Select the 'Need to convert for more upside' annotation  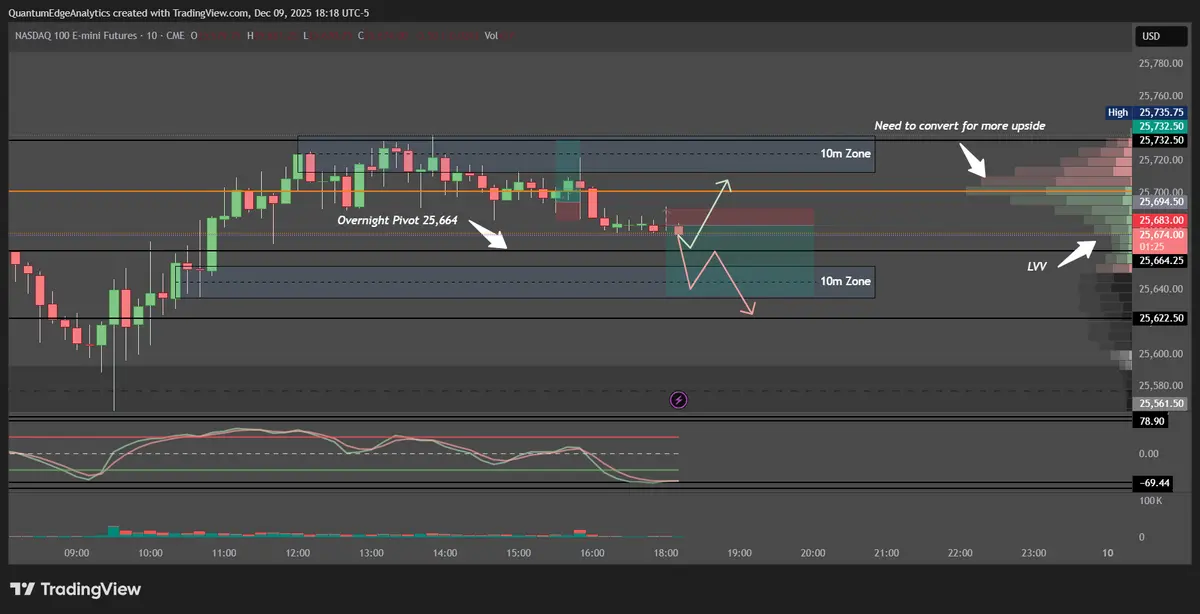click(x=960, y=126)
